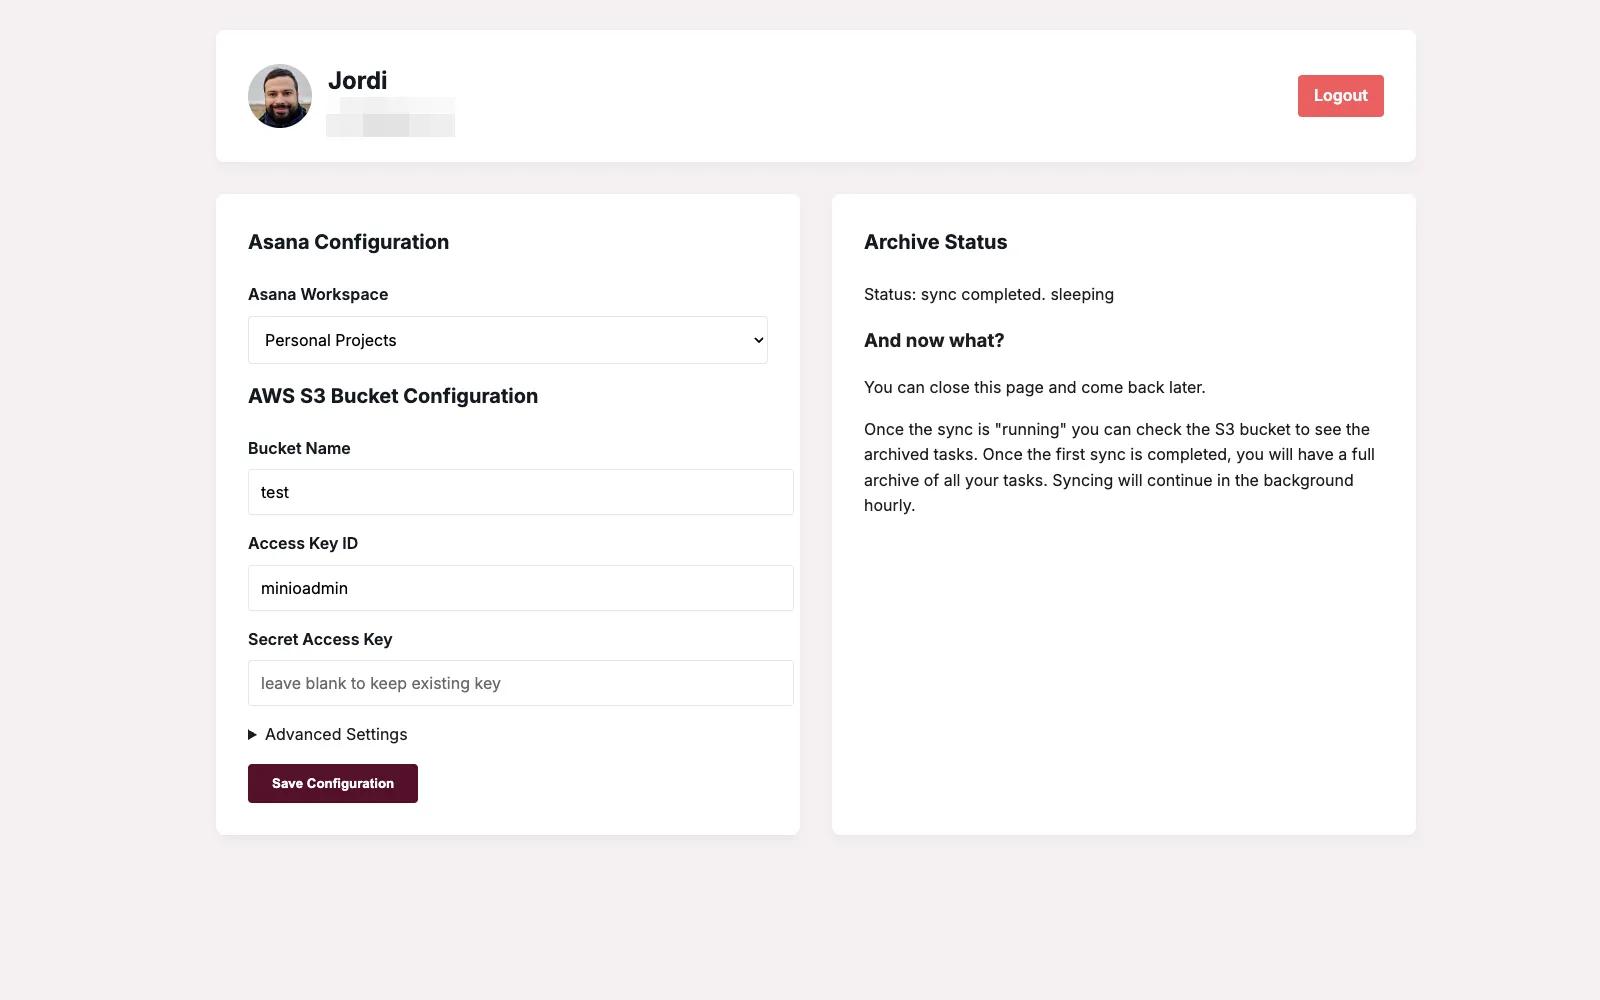Focus the Bucket Name input field

coord(520,492)
